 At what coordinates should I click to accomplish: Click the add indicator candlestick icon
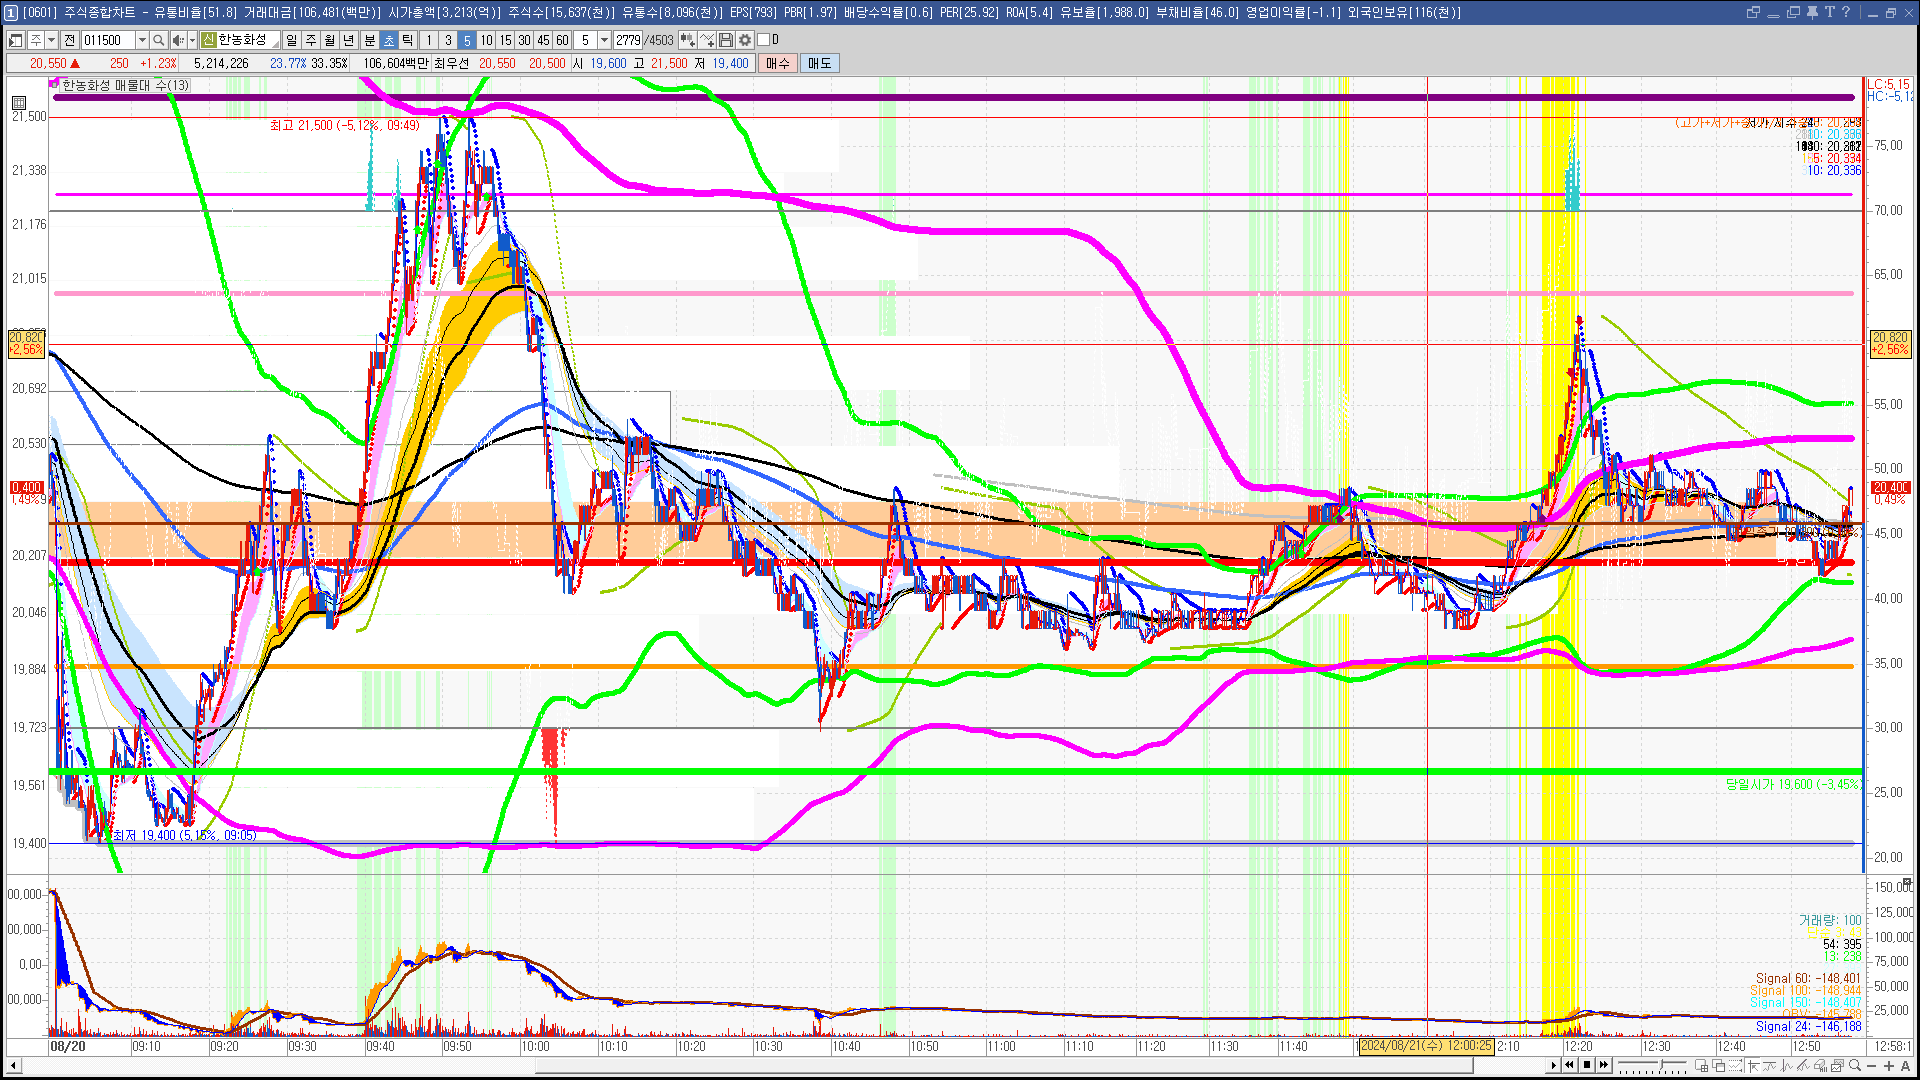tap(687, 40)
